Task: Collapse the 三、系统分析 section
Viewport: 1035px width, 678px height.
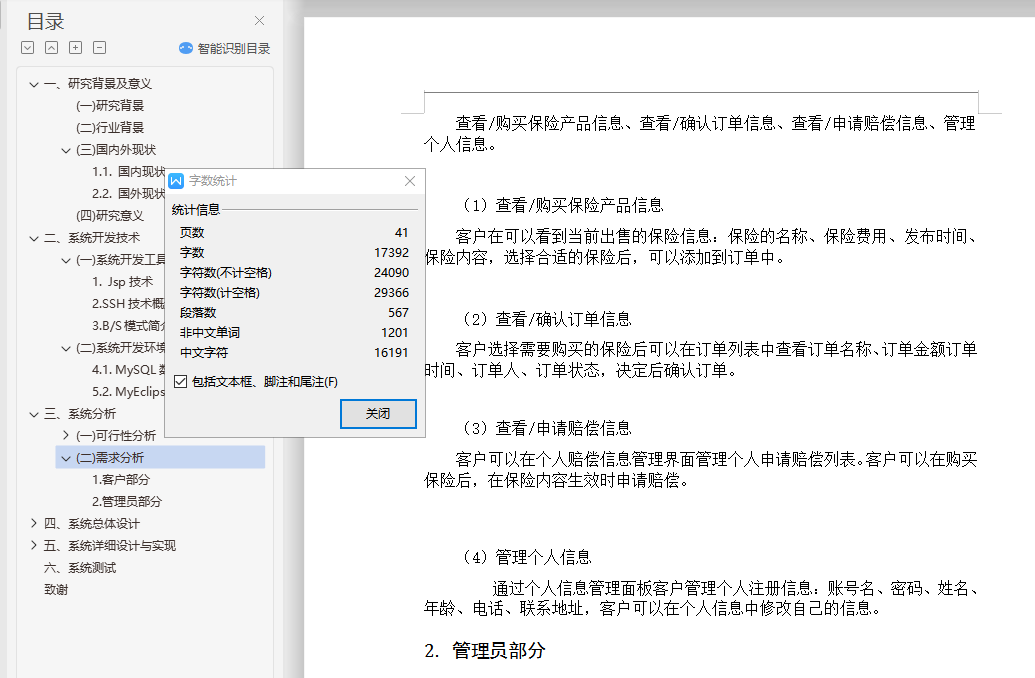Action: (x=34, y=414)
